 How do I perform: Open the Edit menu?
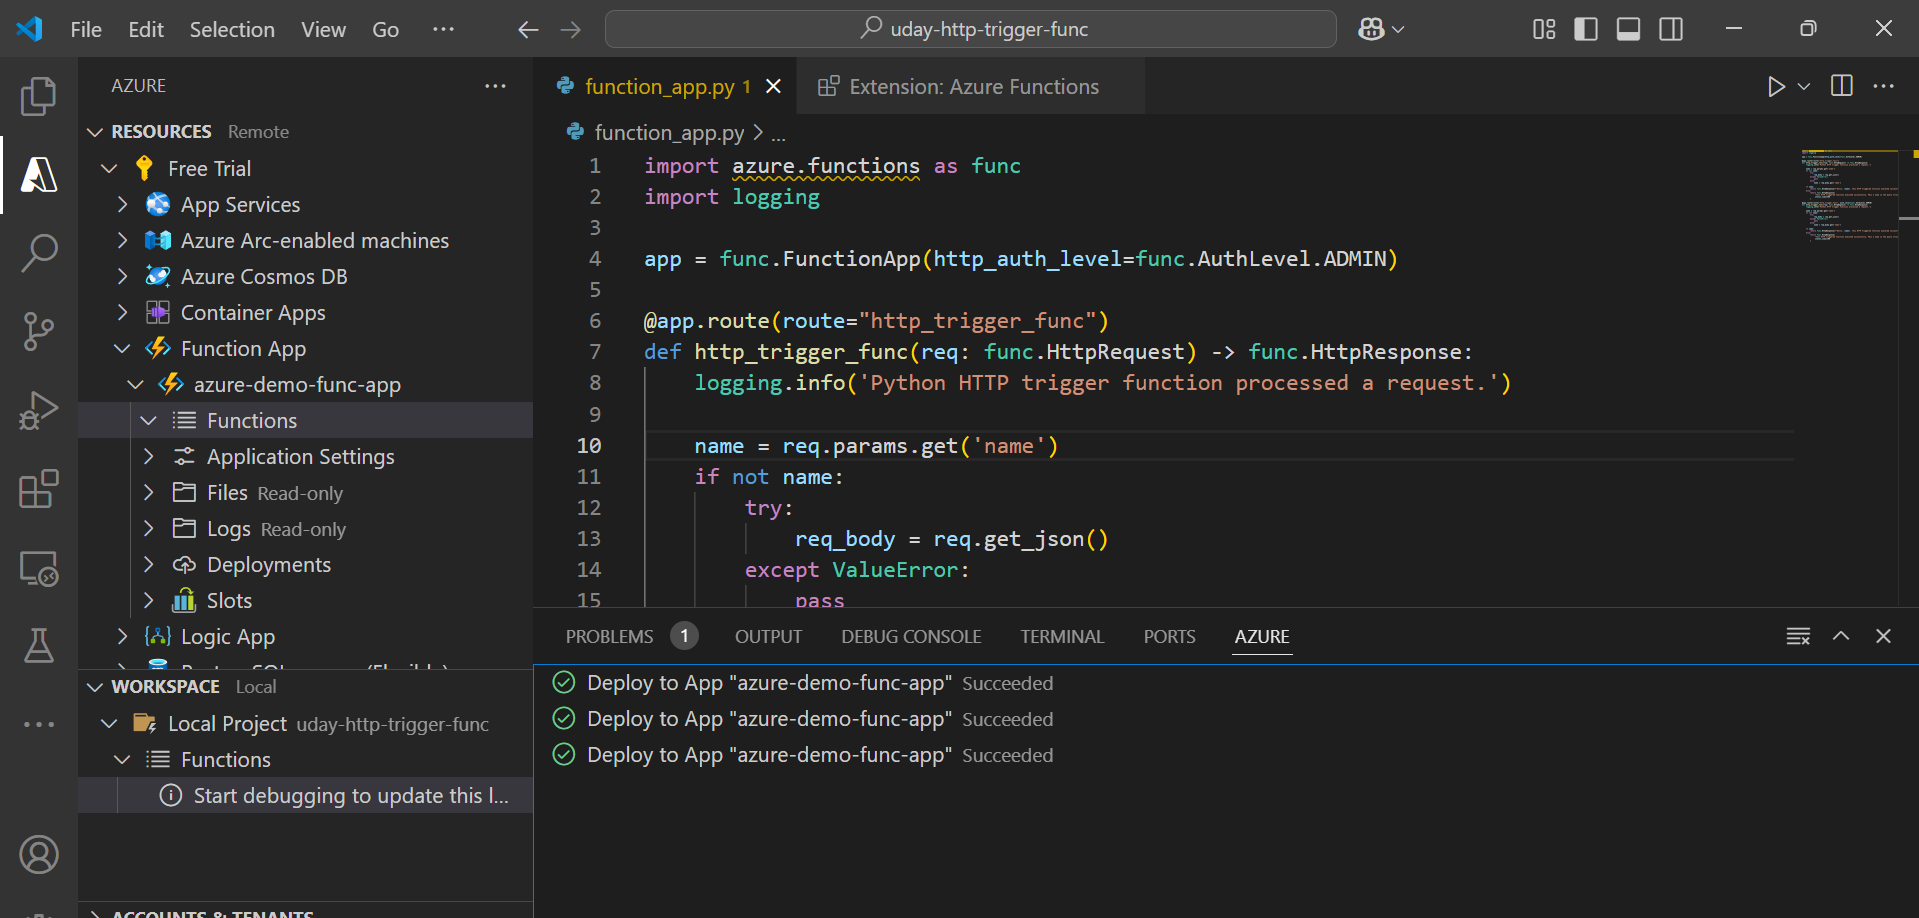(146, 30)
